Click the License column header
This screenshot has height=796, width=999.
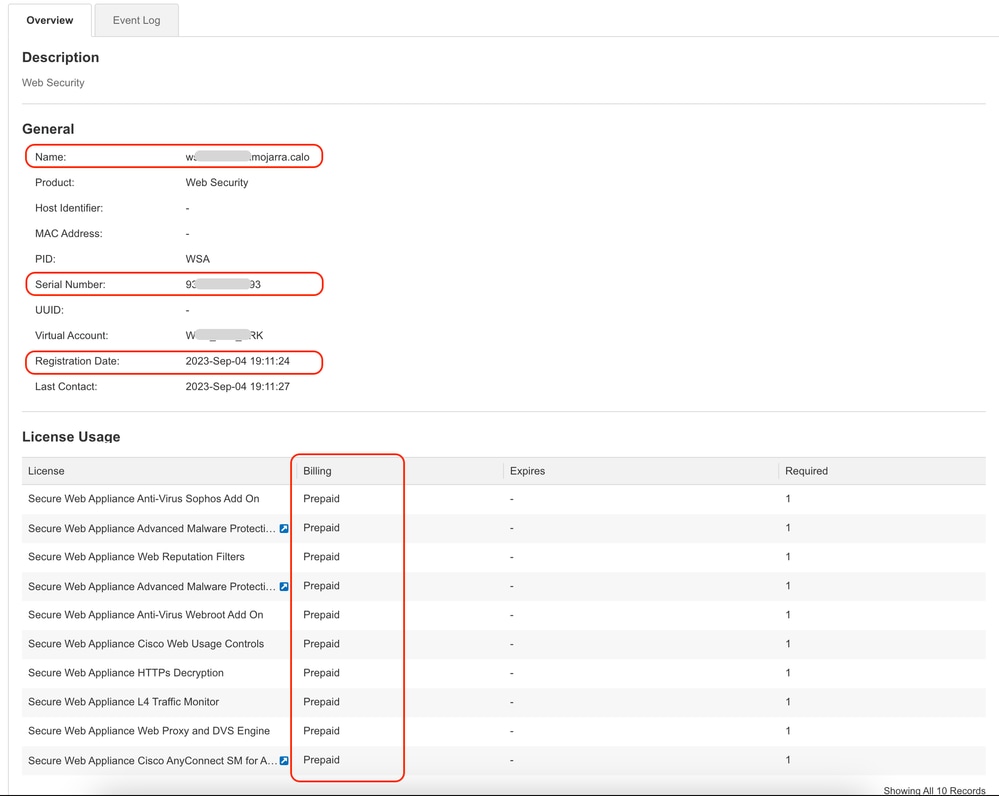pyautogui.click(x=46, y=471)
